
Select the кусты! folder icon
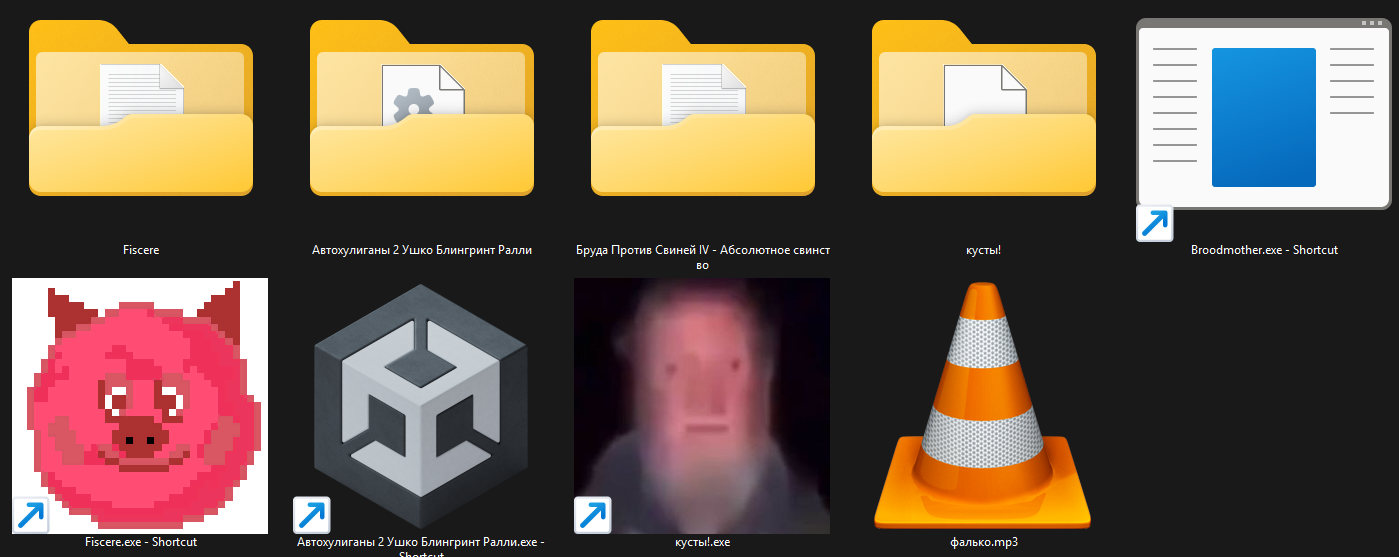pyautogui.click(x=983, y=108)
